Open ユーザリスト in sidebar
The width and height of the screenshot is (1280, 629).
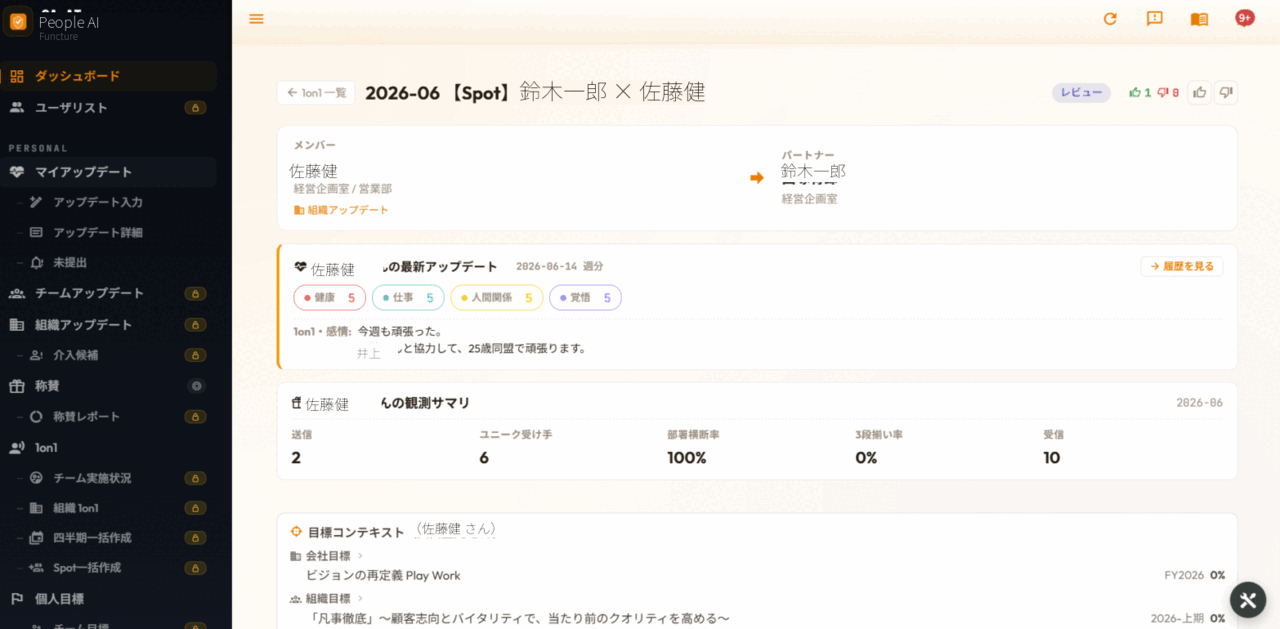(108, 107)
